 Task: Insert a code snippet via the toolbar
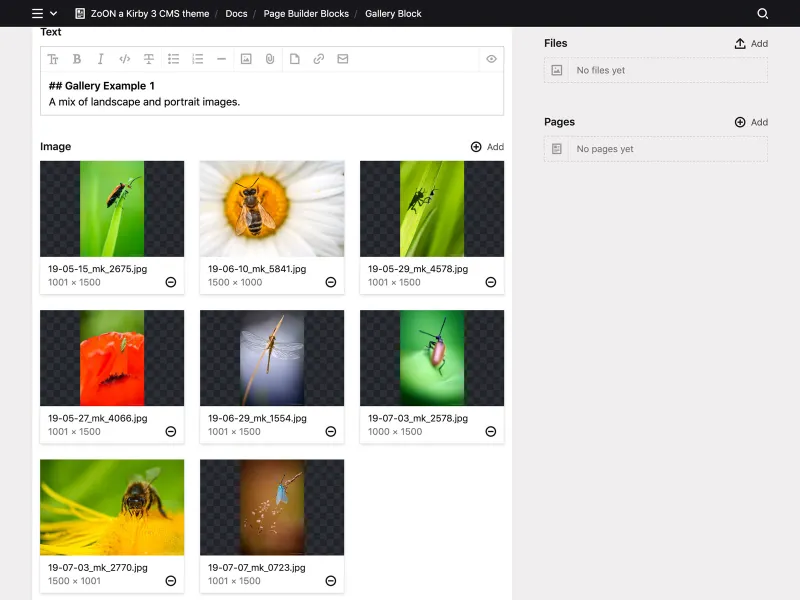click(x=125, y=59)
